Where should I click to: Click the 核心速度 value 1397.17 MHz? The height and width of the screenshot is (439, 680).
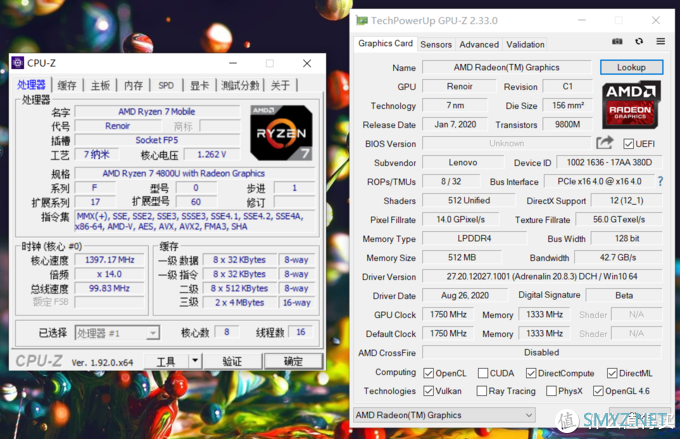109,260
